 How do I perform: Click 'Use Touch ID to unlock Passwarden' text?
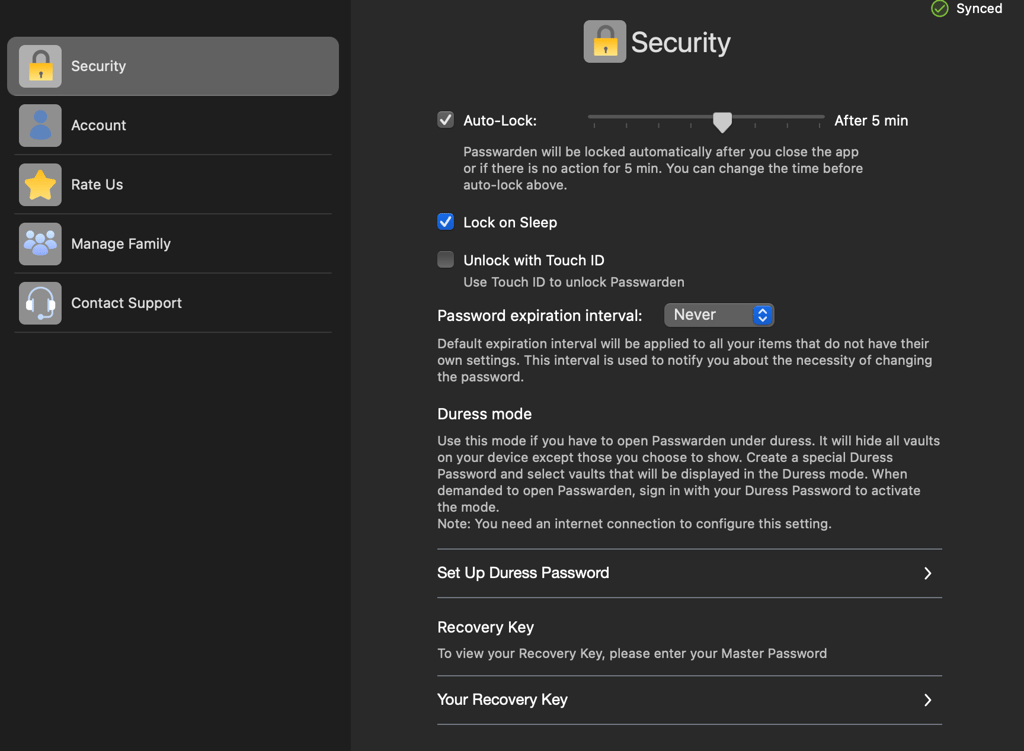[573, 282]
